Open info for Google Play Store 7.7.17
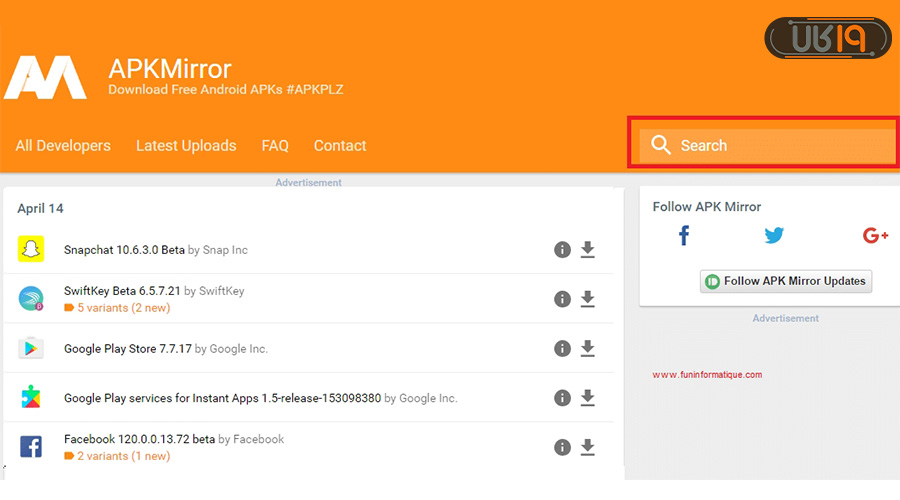 click(x=562, y=348)
